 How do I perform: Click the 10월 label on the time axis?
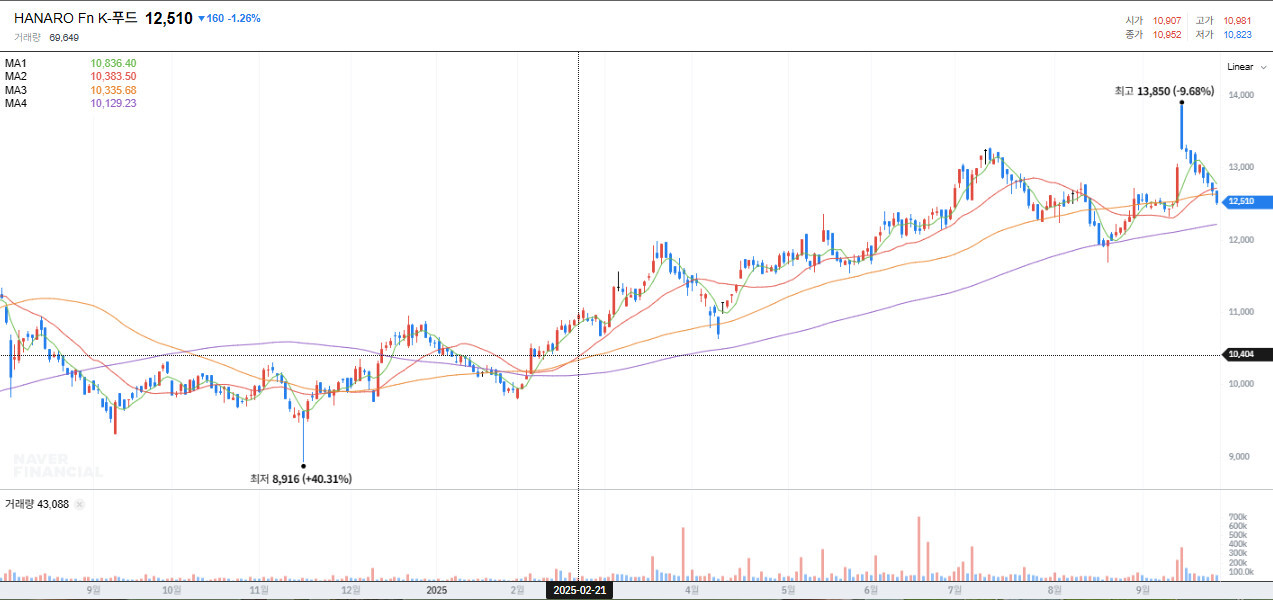pyautogui.click(x=171, y=590)
